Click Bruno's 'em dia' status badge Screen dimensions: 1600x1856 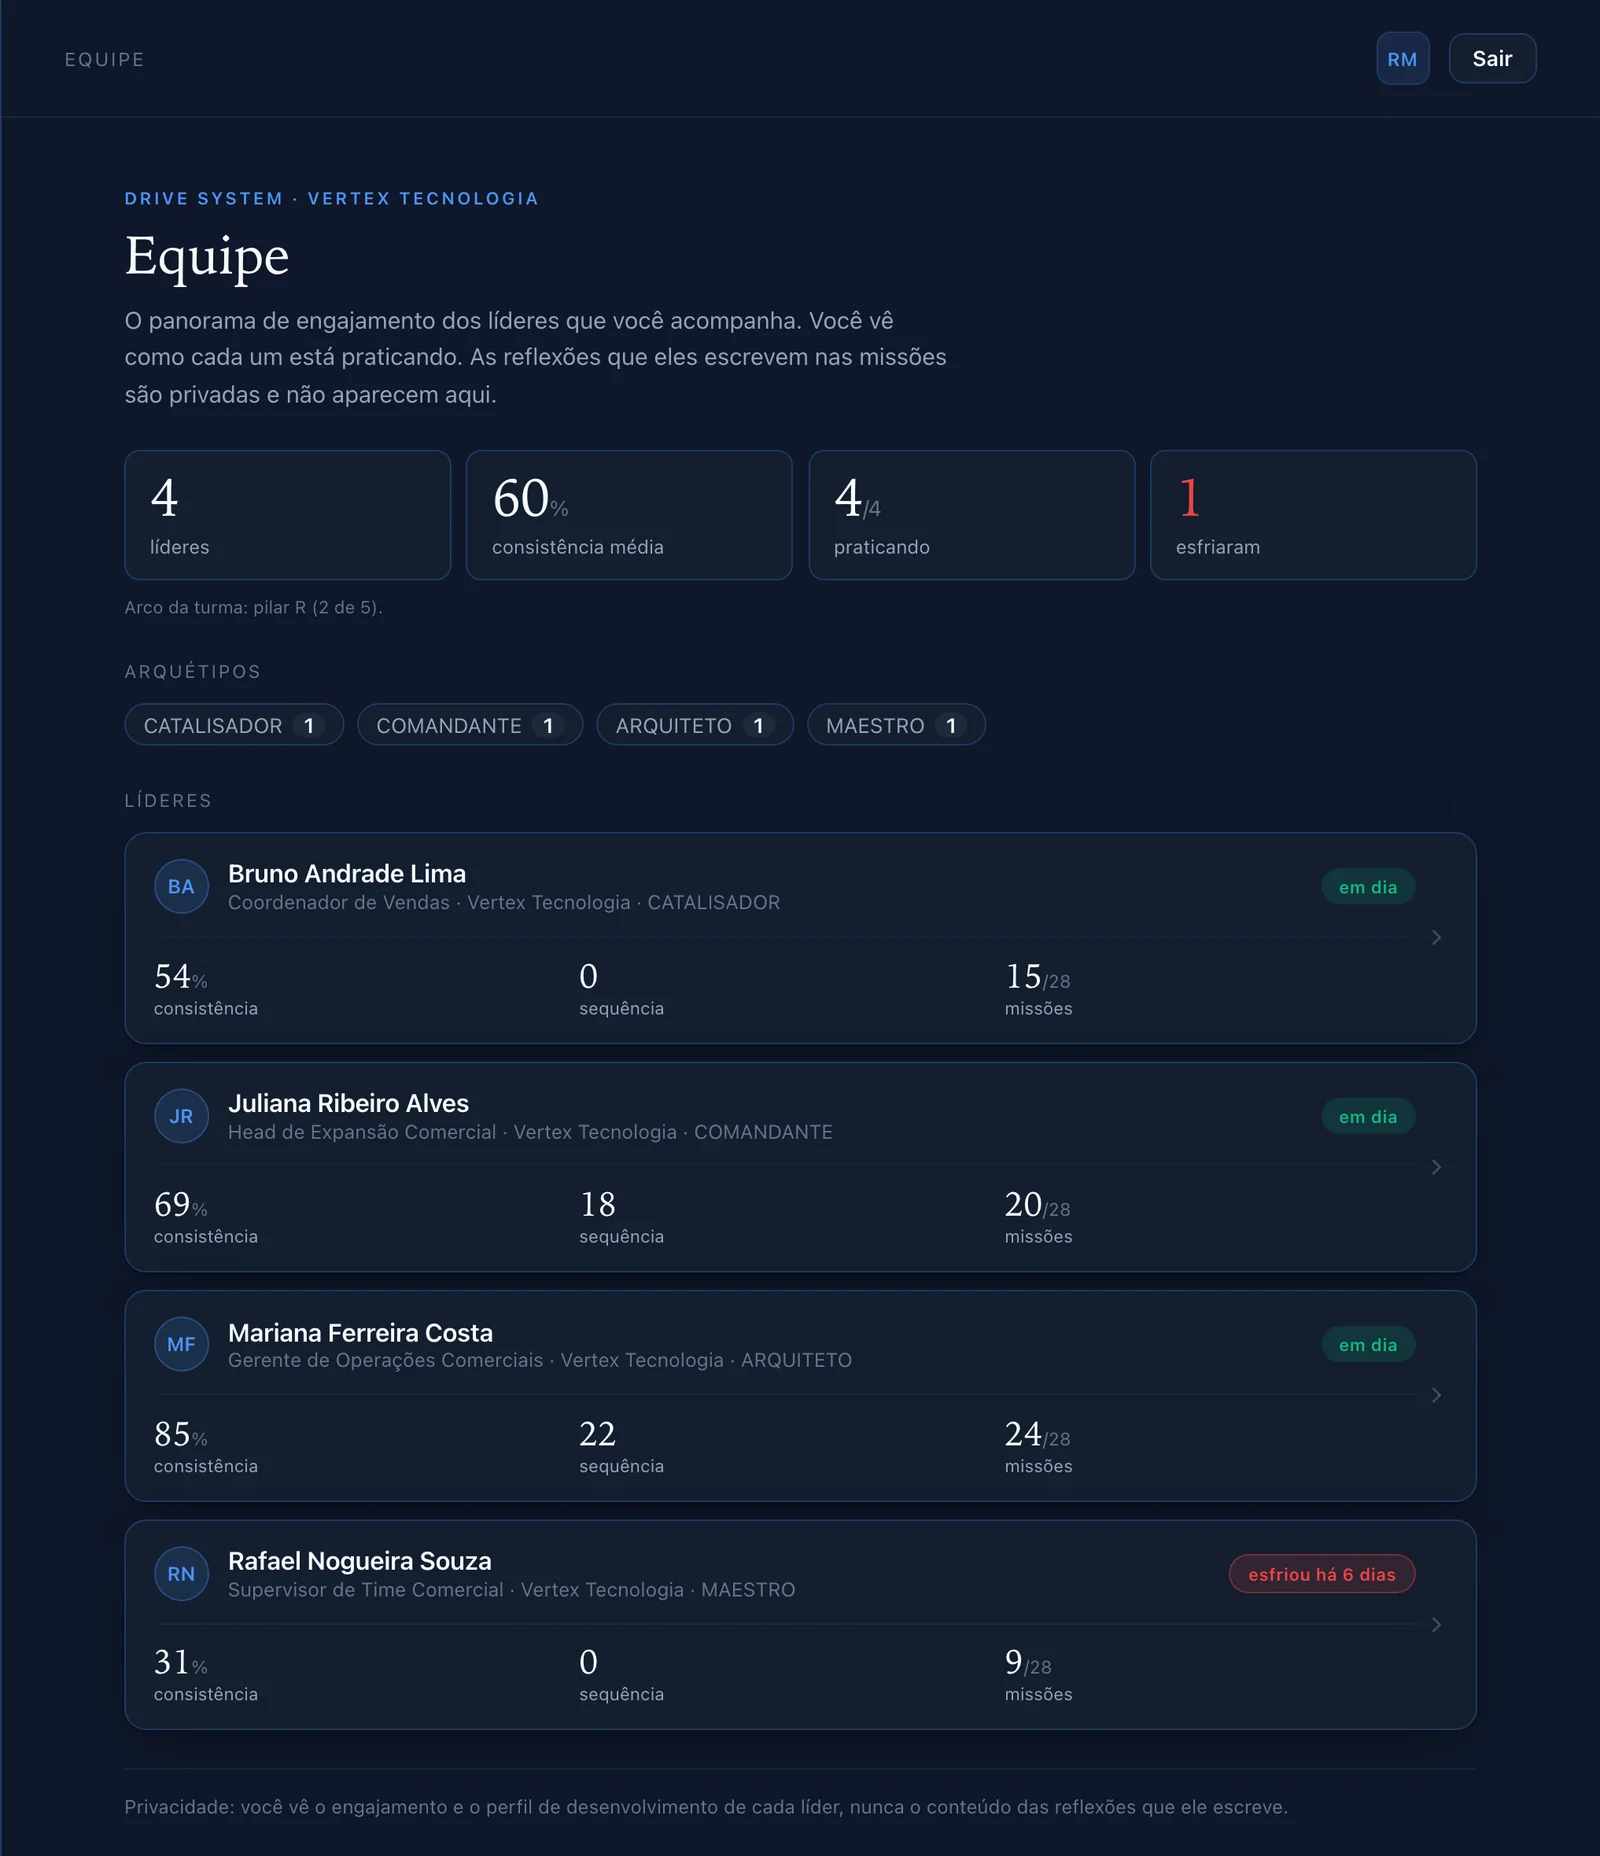[1368, 887]
